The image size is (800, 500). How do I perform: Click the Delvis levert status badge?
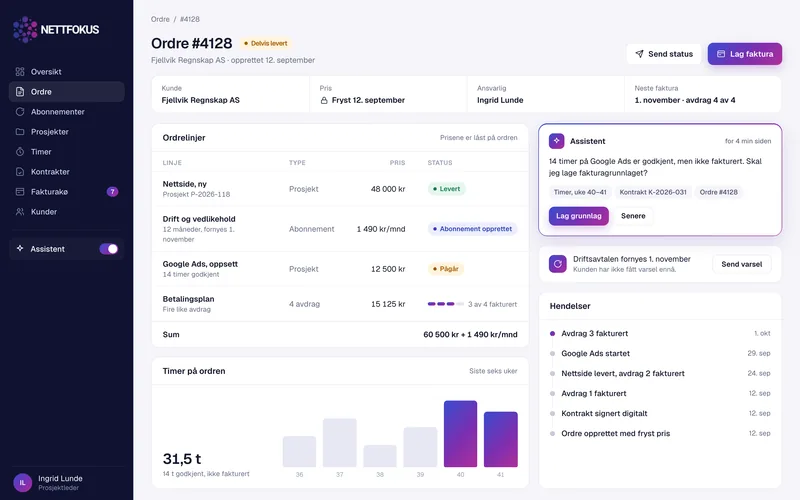click(x=265, y=43)
